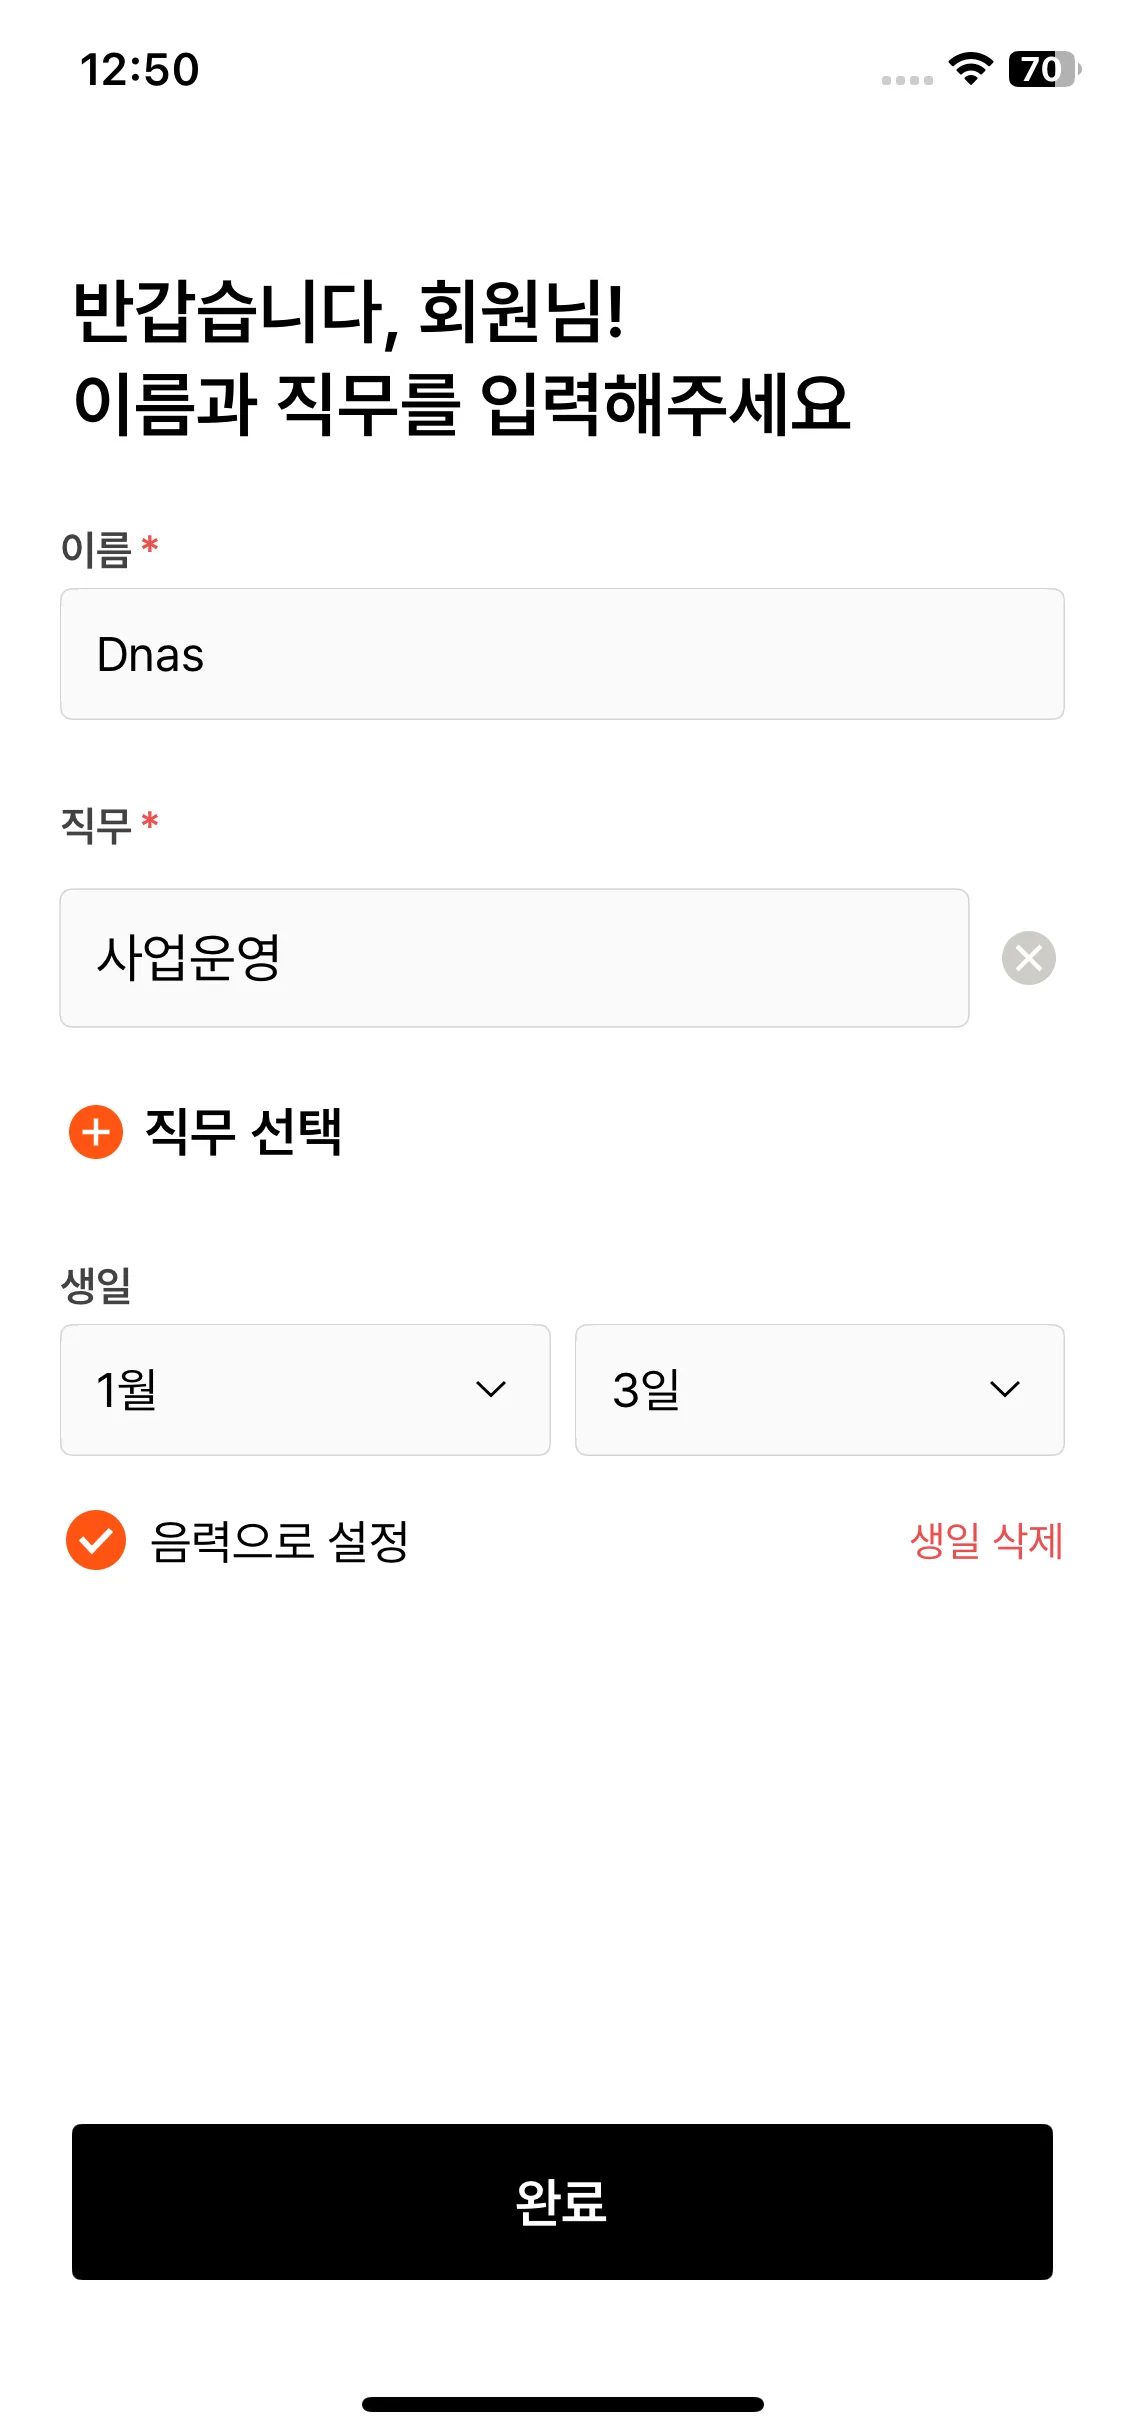1125x2436 pixels.
Task: Tap the red 생일 삭제 link
Action: (986, 1541)
